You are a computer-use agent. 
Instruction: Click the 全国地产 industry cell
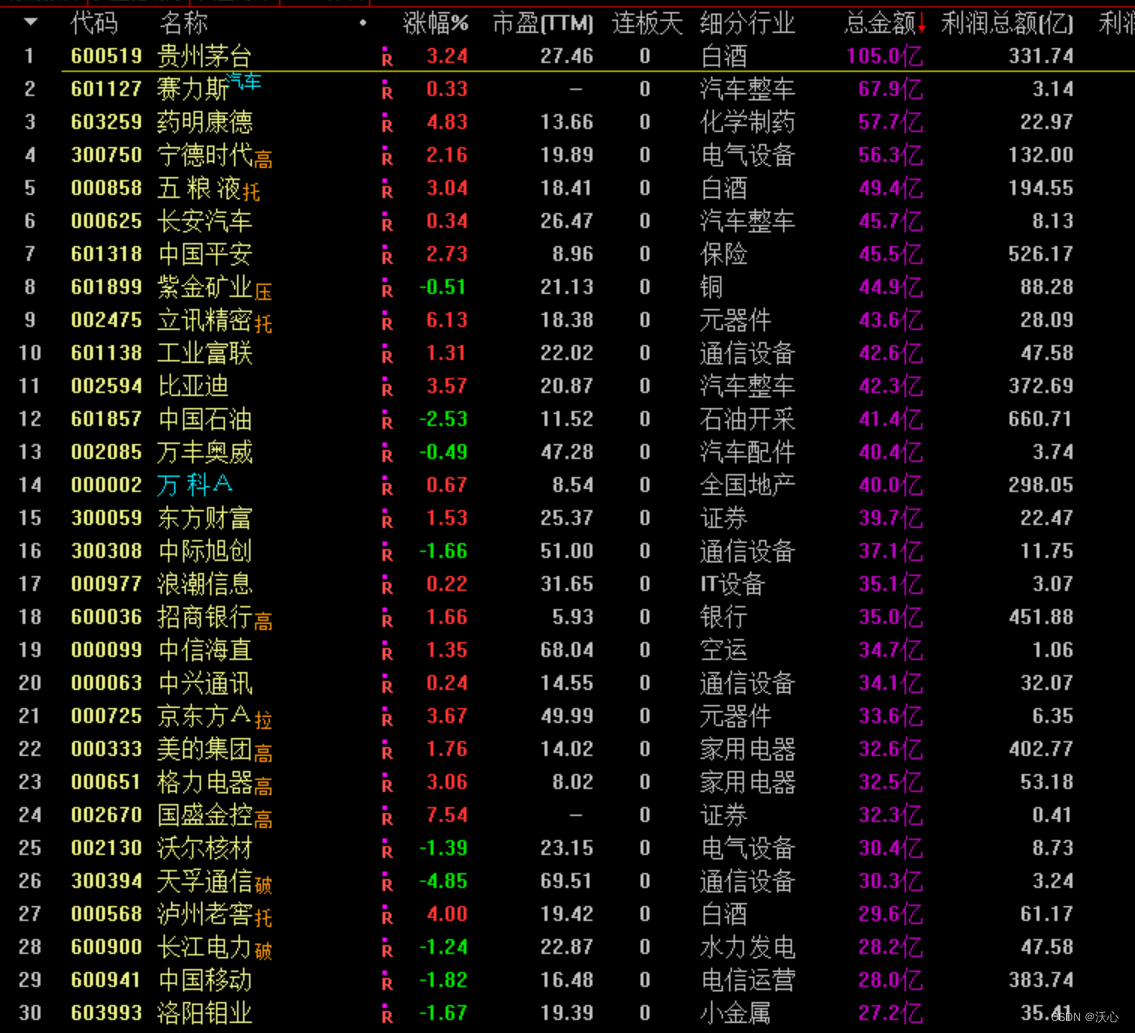pyautogui.click(x=747, y=485)
